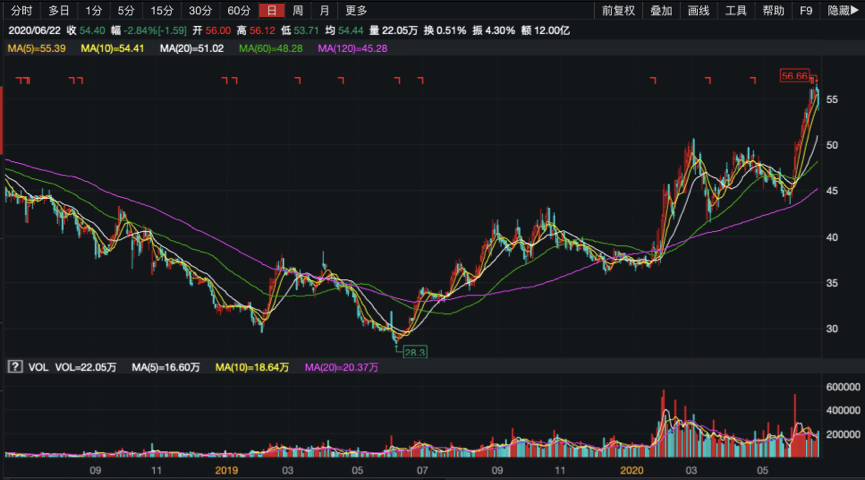Open the 前复权 adjustment dropdown
865x480 pixels.
tap(618, 11)
